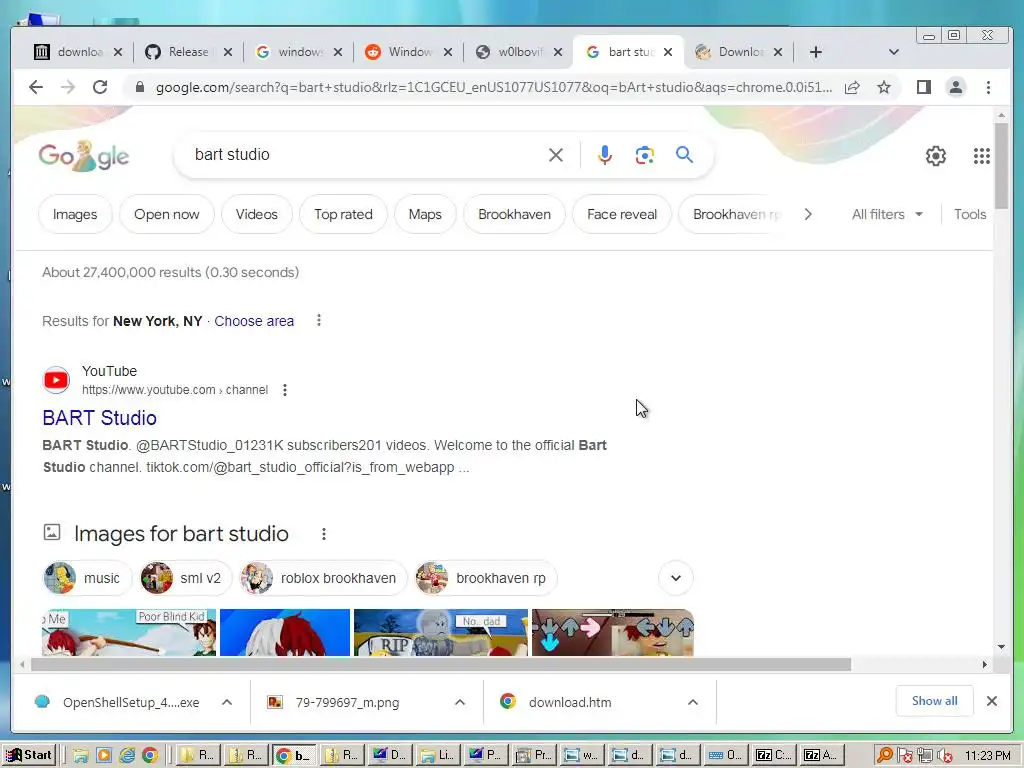The height and width of the screenshot is (768, 1024).
Task: Apply the Open now filter
Action: pyautogui.click(x=167, y=214)
